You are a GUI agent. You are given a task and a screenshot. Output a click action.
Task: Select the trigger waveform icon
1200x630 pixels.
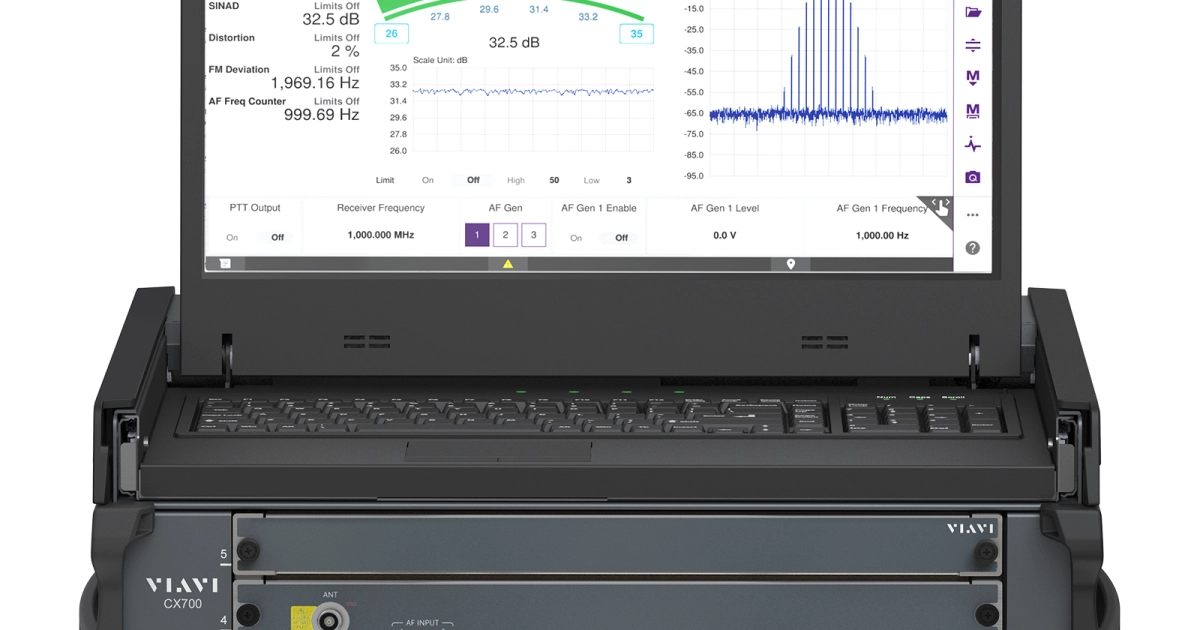[975, 143]
